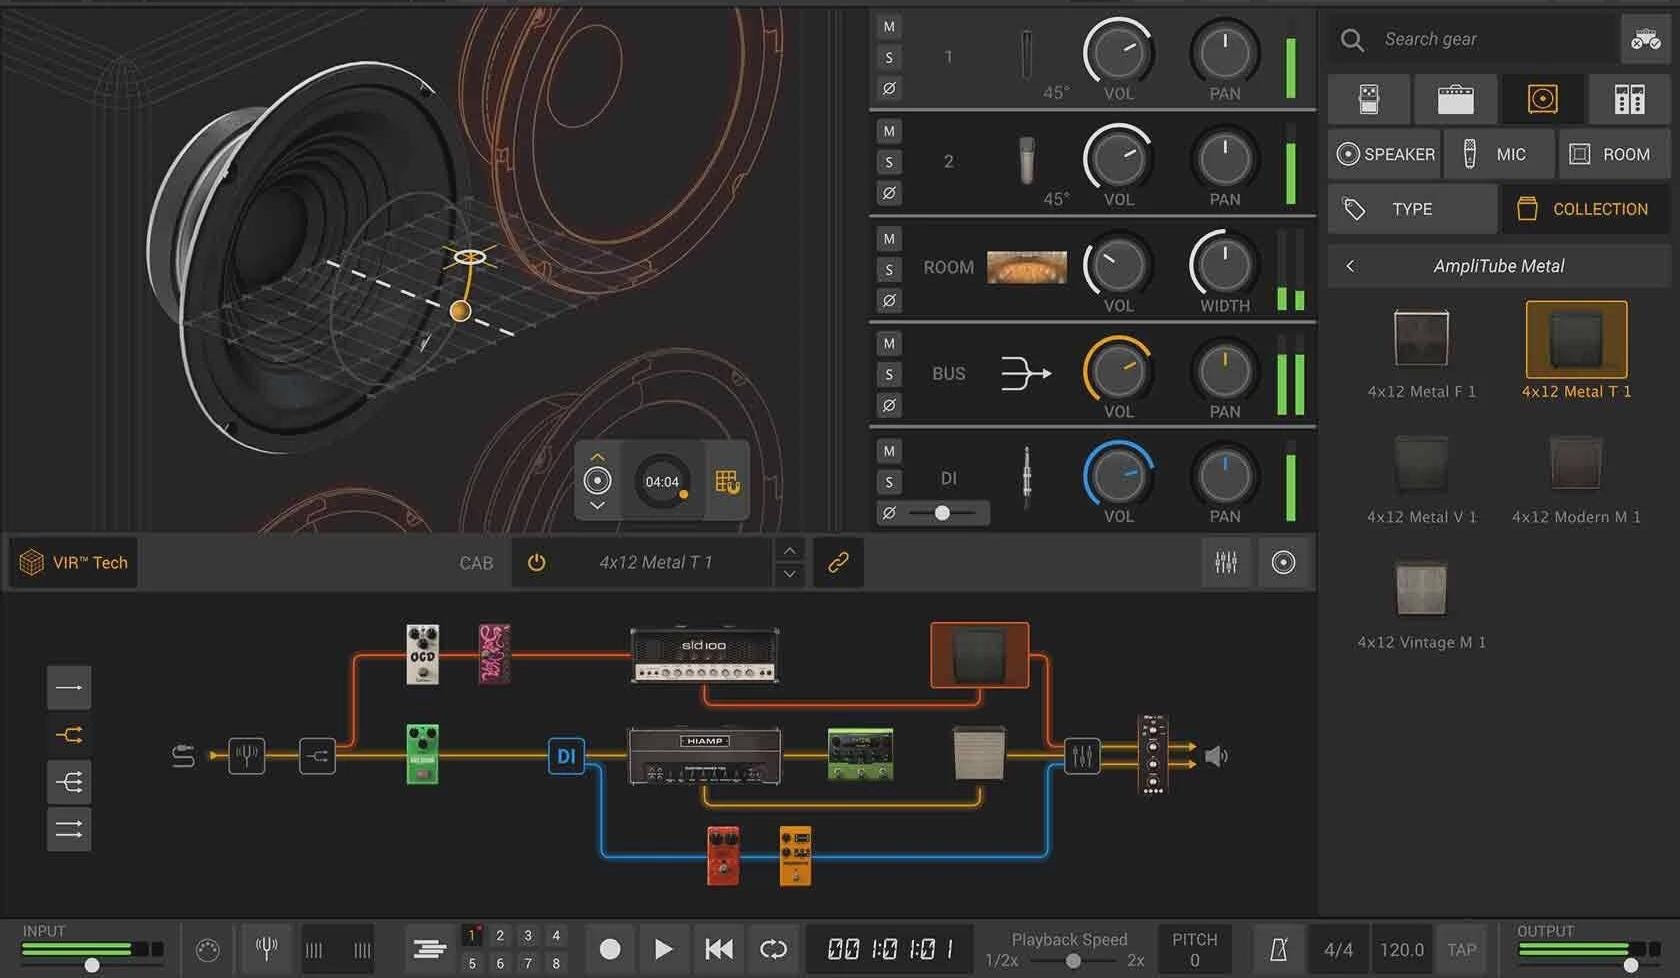This screenshot has width=1680, height=978.
Task: Open the mixer block in signal chain
Action: (1082, 756)
